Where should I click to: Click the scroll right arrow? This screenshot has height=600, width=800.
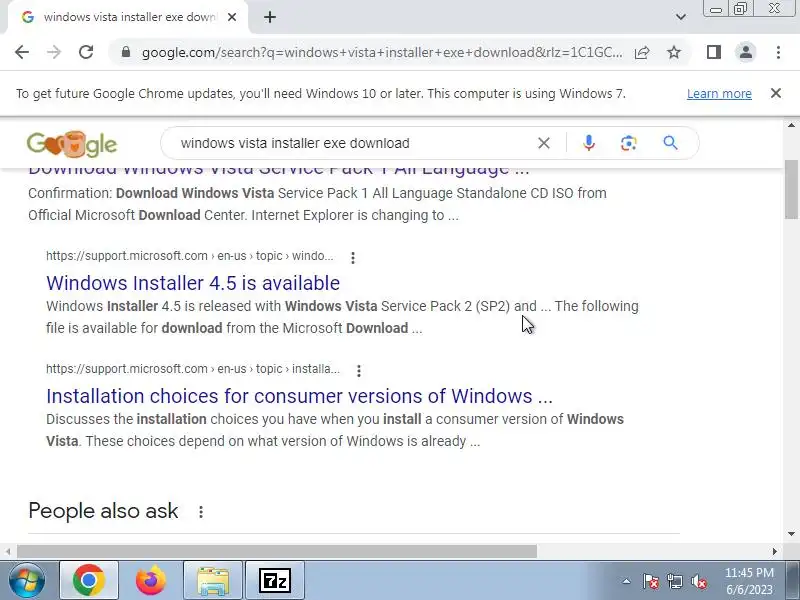774,551
